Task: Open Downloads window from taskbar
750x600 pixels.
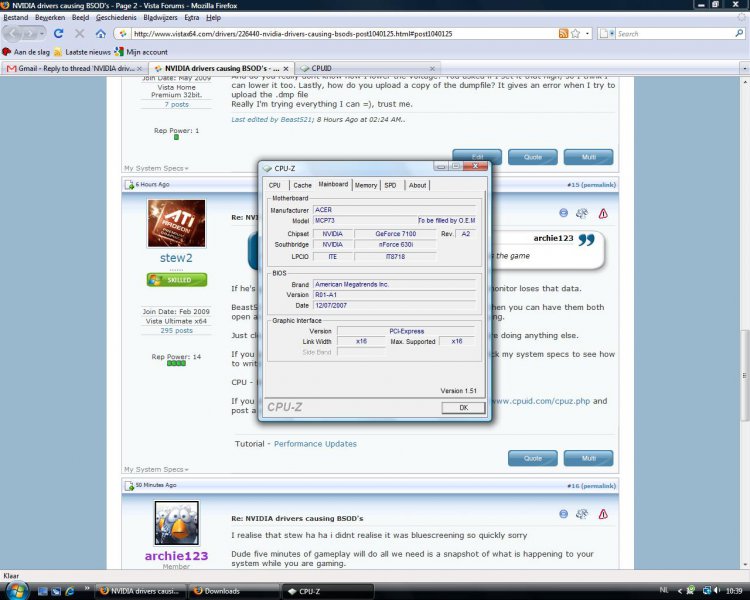Action: pos(234,591)
